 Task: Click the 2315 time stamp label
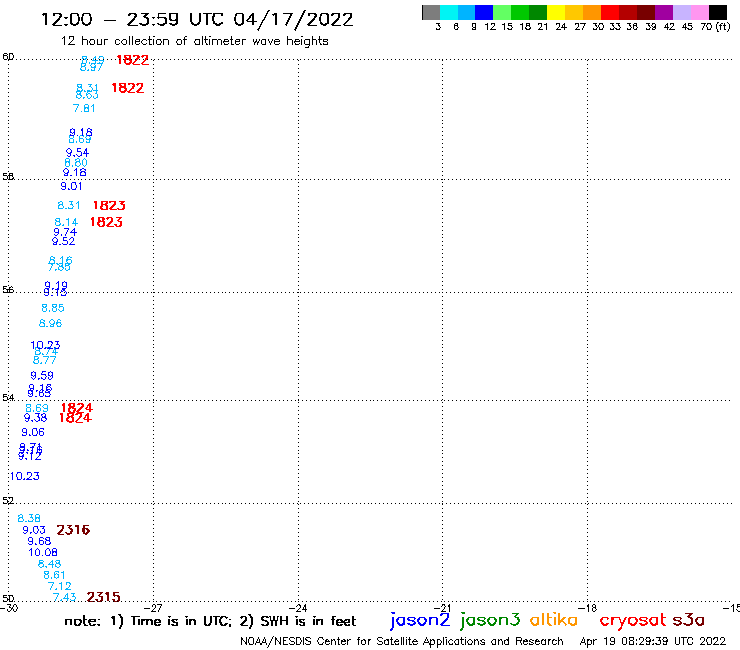tap(103, 597)
